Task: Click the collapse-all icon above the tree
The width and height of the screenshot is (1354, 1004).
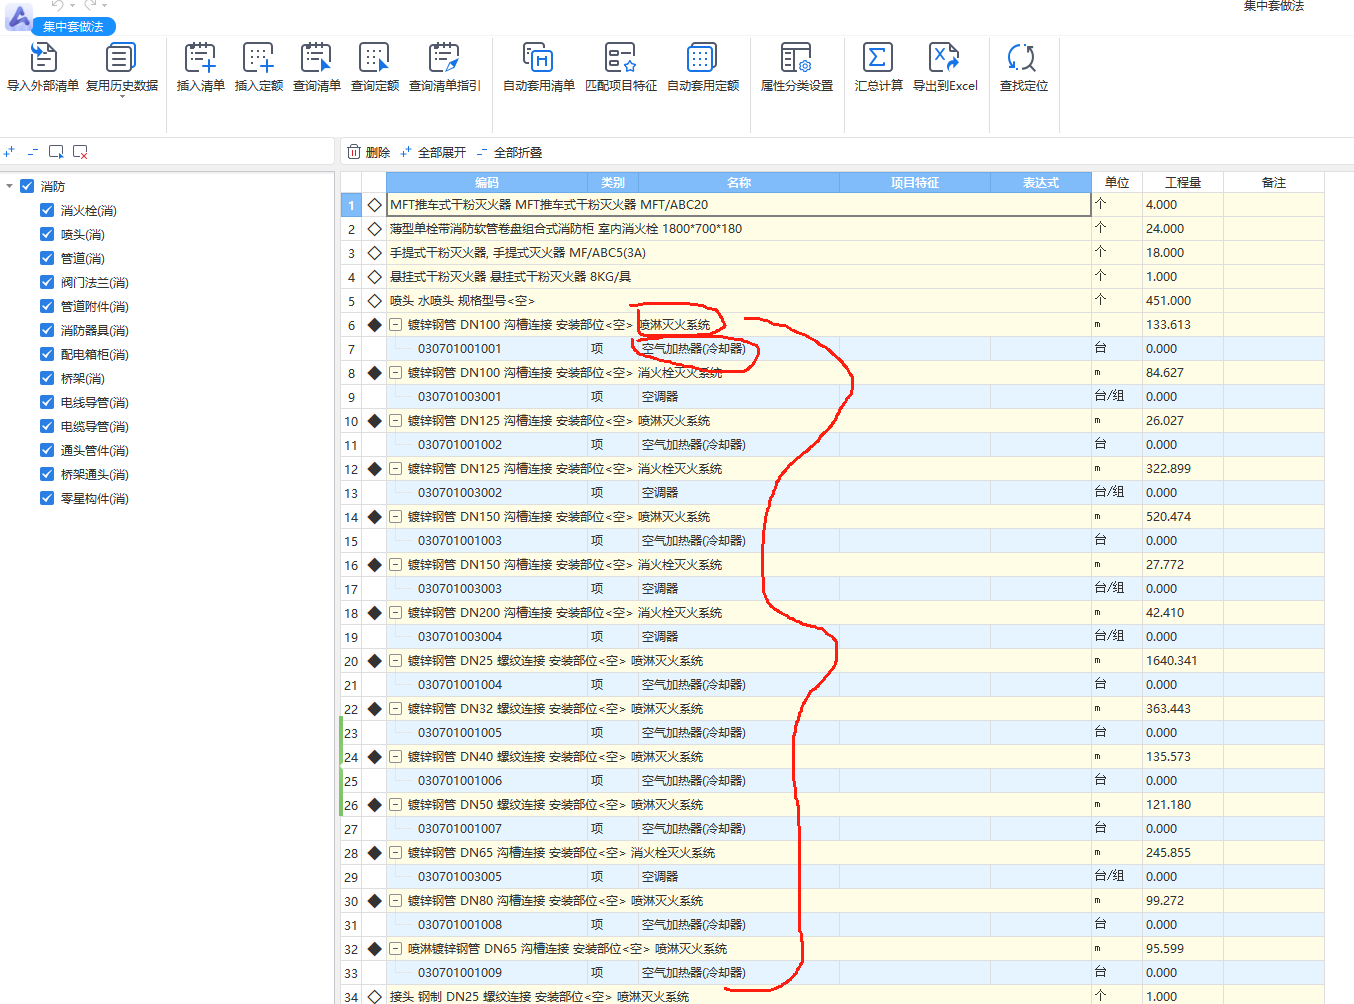Action: point(32,152)
